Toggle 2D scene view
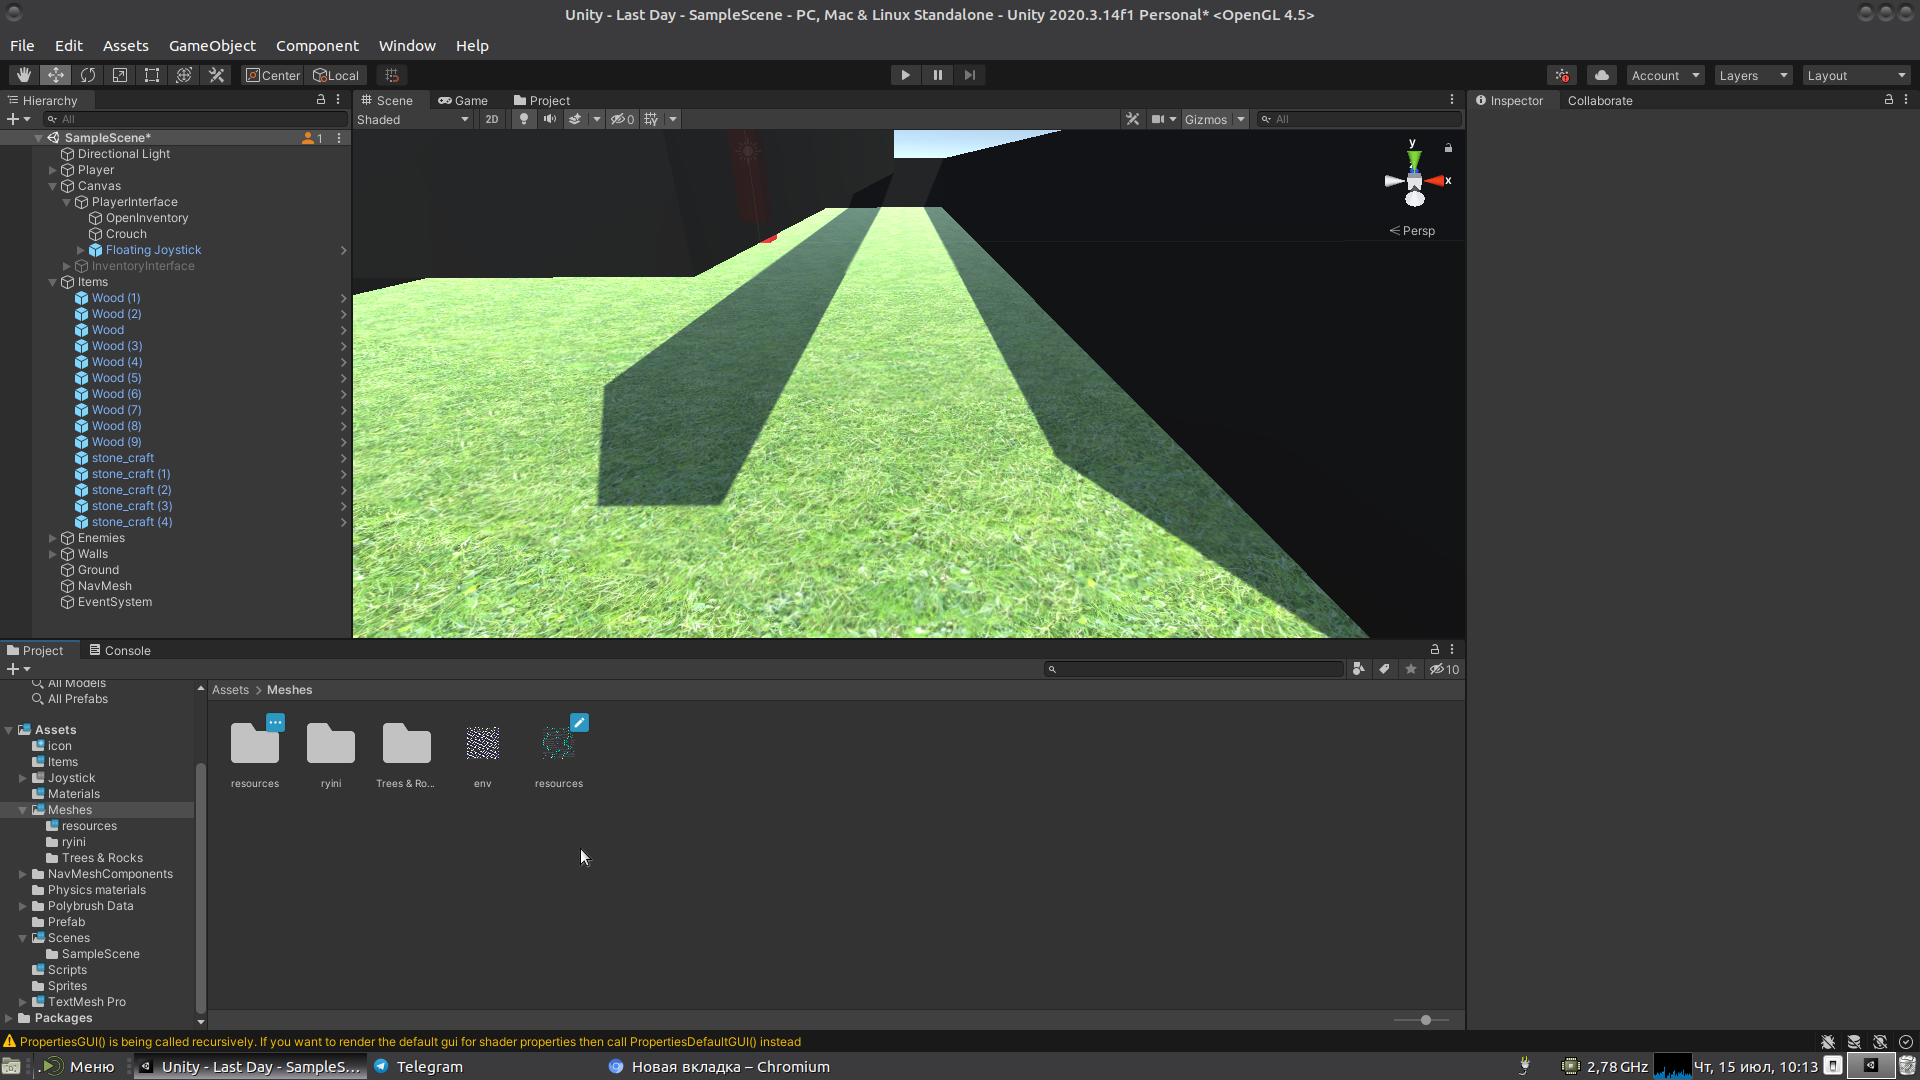The image size is (1920, 1080). coord(491,119)
